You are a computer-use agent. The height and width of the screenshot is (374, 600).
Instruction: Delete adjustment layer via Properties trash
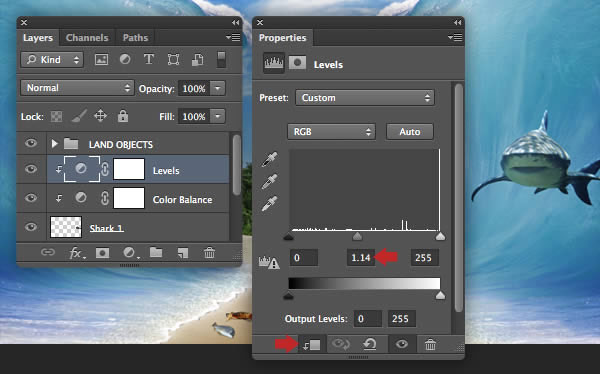click(430, 345)
